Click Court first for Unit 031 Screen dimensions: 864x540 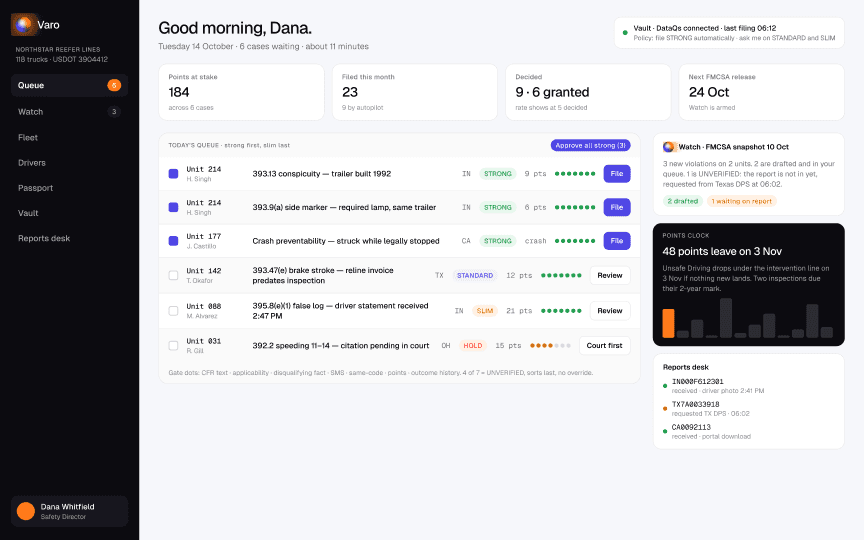(604, 345)
